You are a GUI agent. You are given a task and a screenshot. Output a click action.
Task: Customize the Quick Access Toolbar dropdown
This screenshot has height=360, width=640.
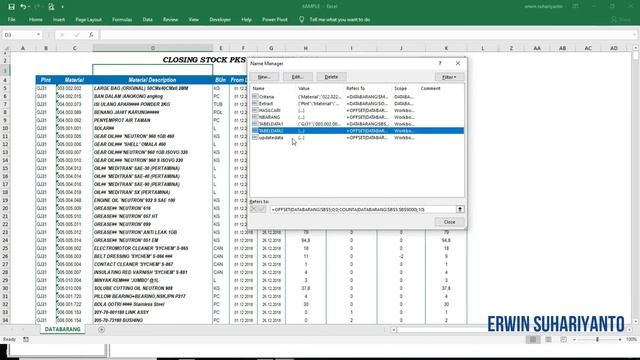(62, 7)
